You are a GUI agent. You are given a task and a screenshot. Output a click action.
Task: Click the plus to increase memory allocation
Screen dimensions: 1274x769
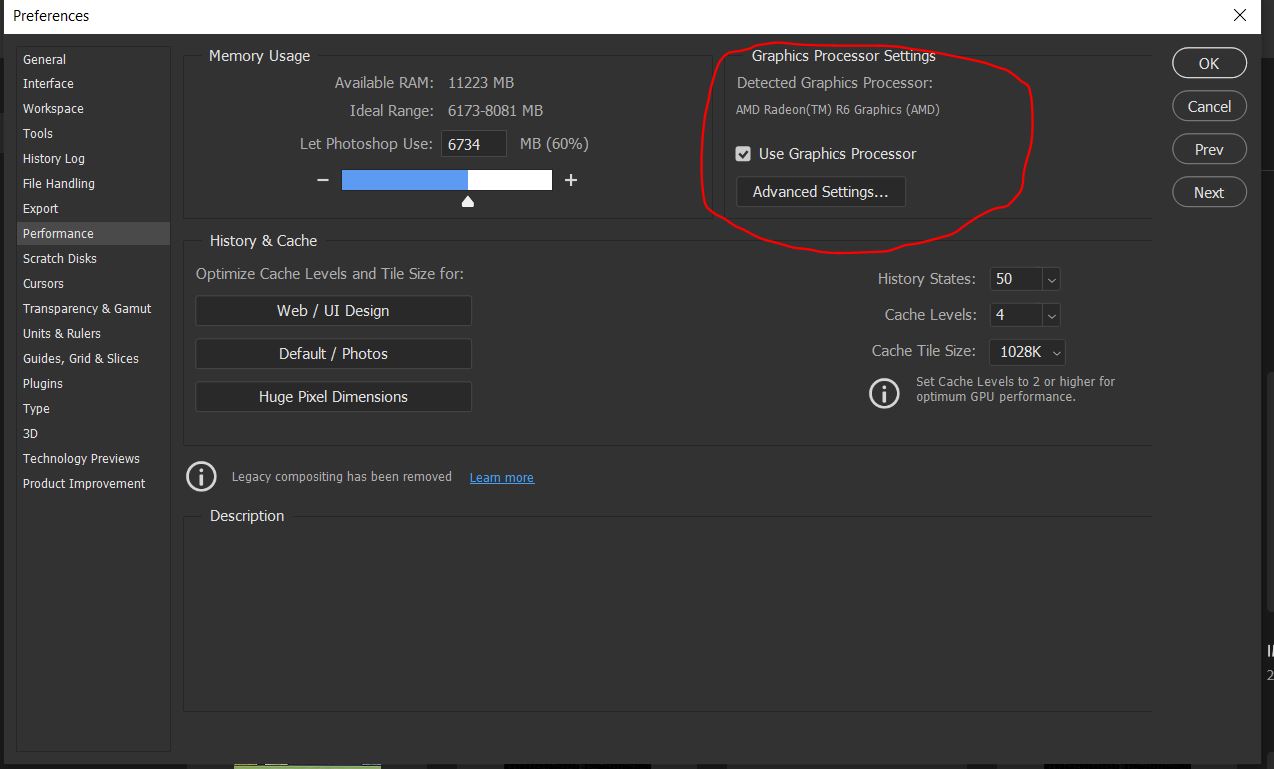[571, 179]
